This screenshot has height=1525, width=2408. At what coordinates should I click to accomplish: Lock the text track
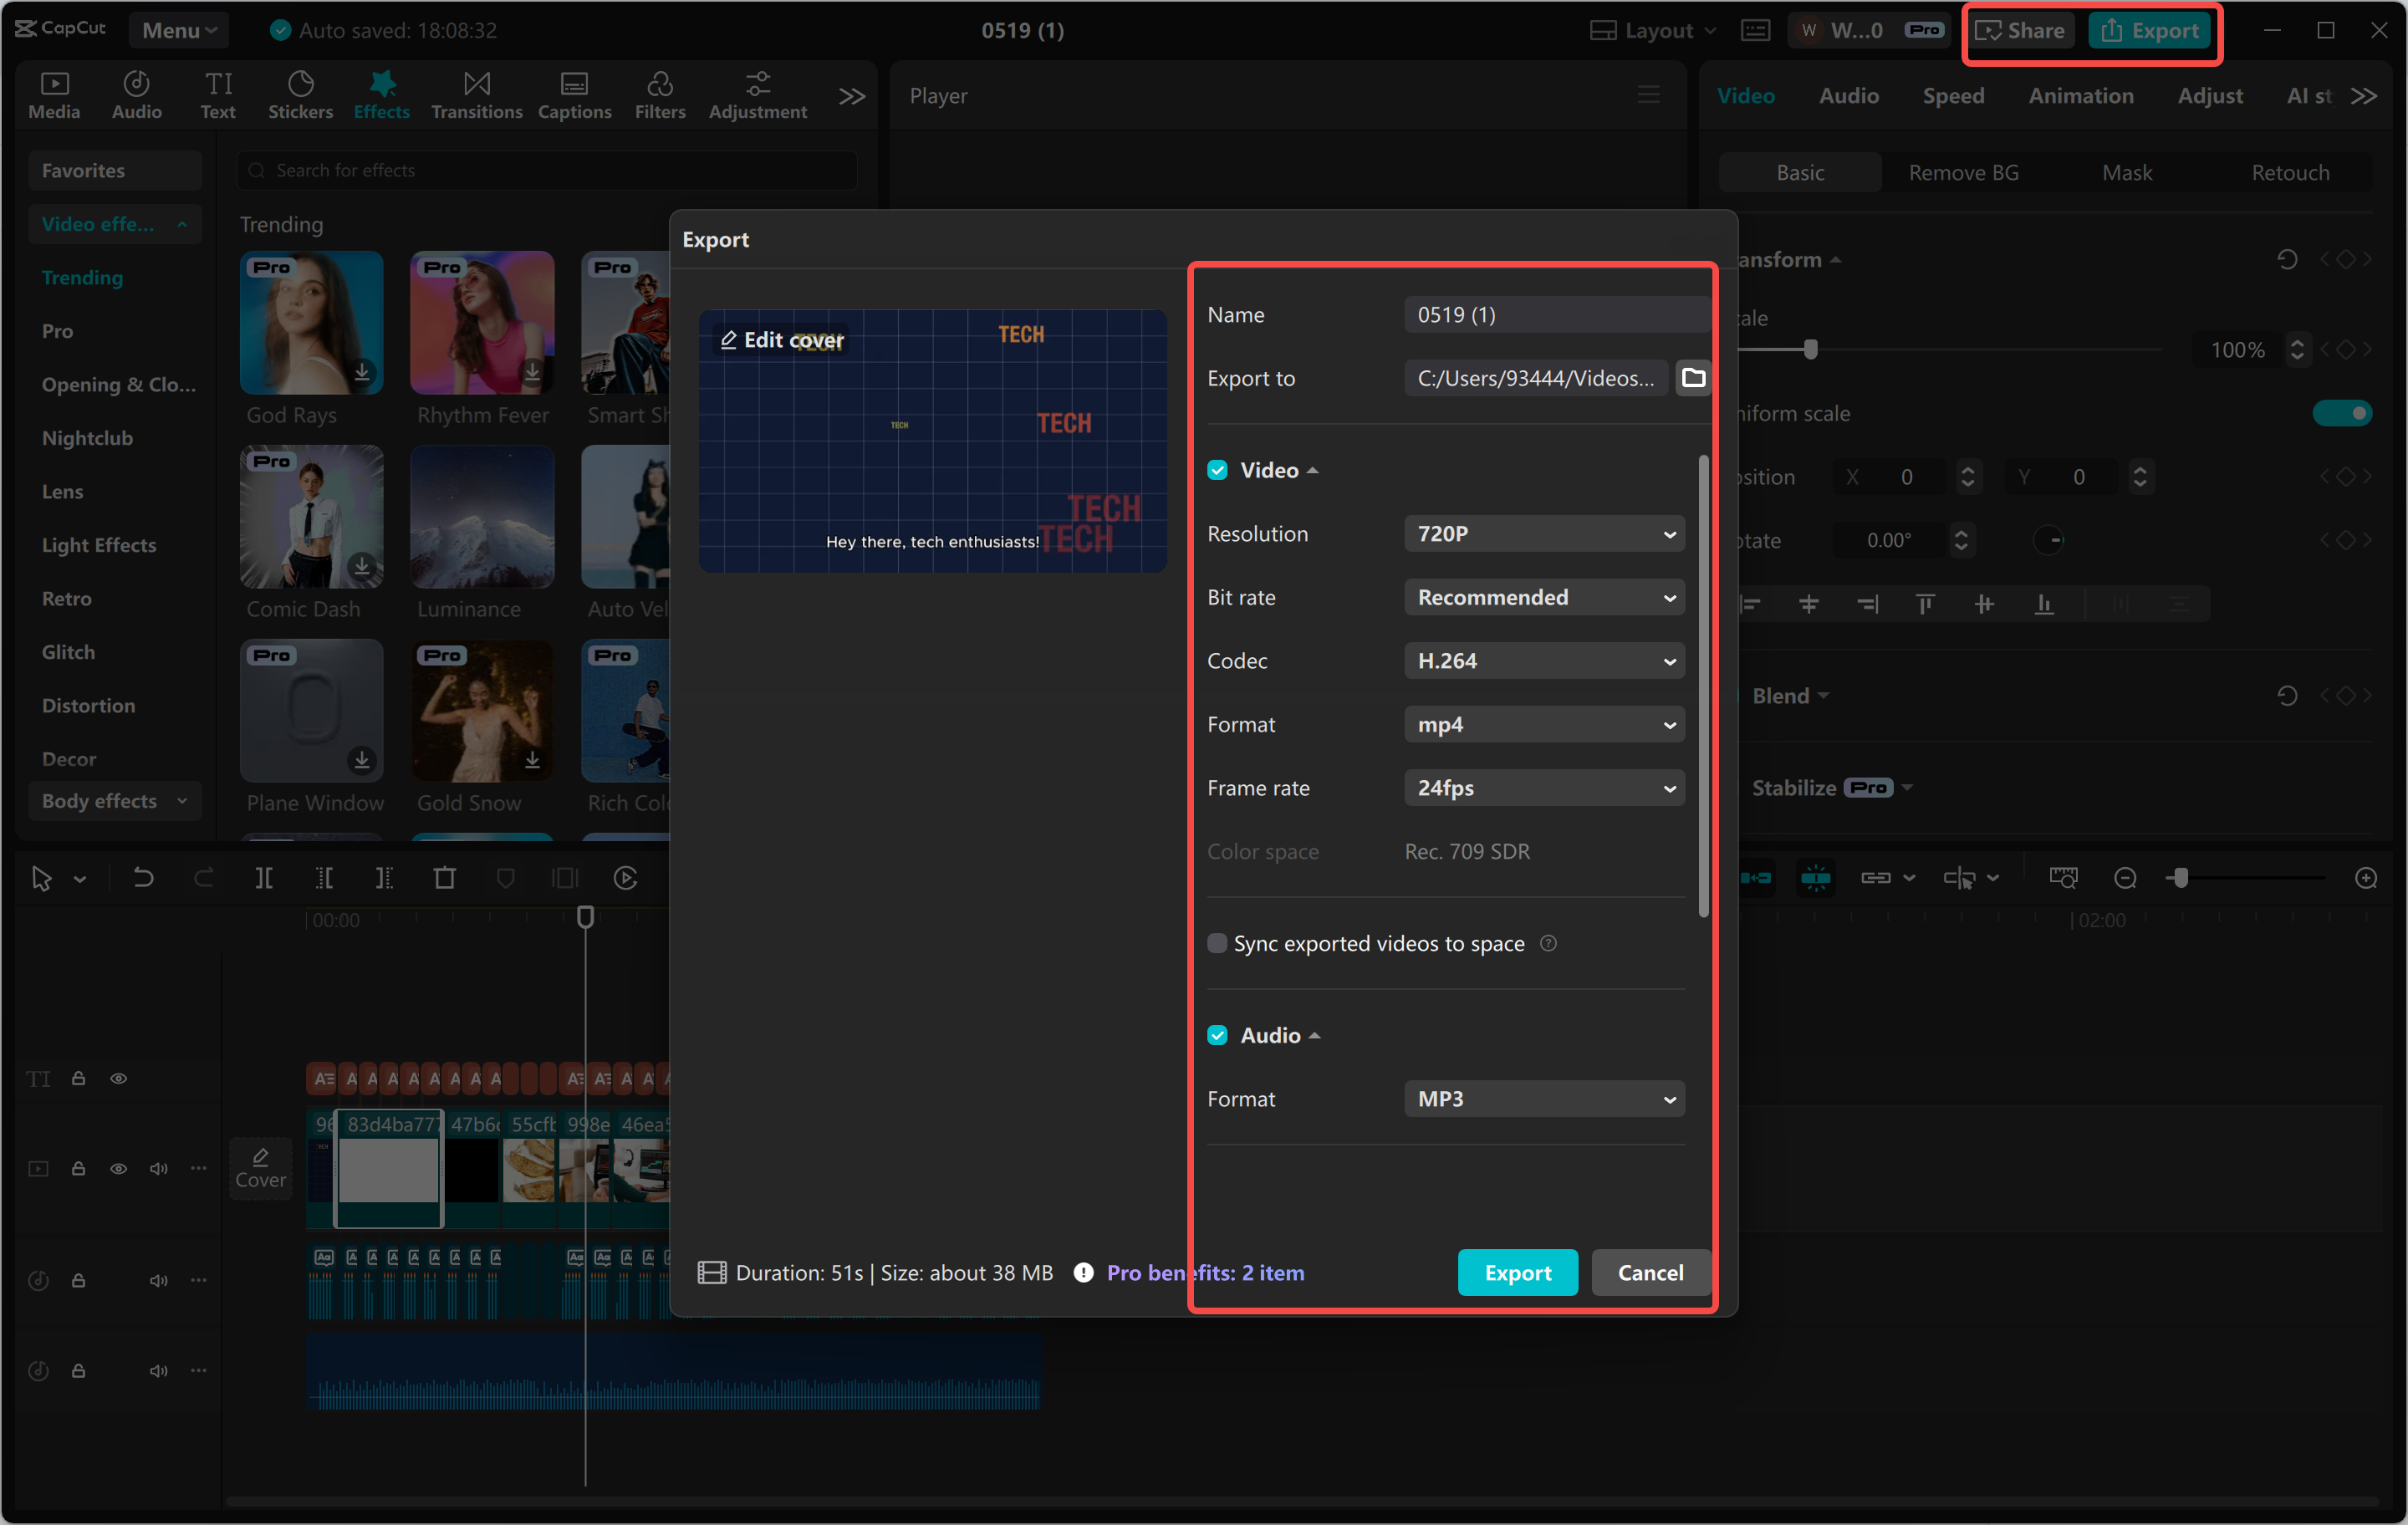(x=79, y=1078)
